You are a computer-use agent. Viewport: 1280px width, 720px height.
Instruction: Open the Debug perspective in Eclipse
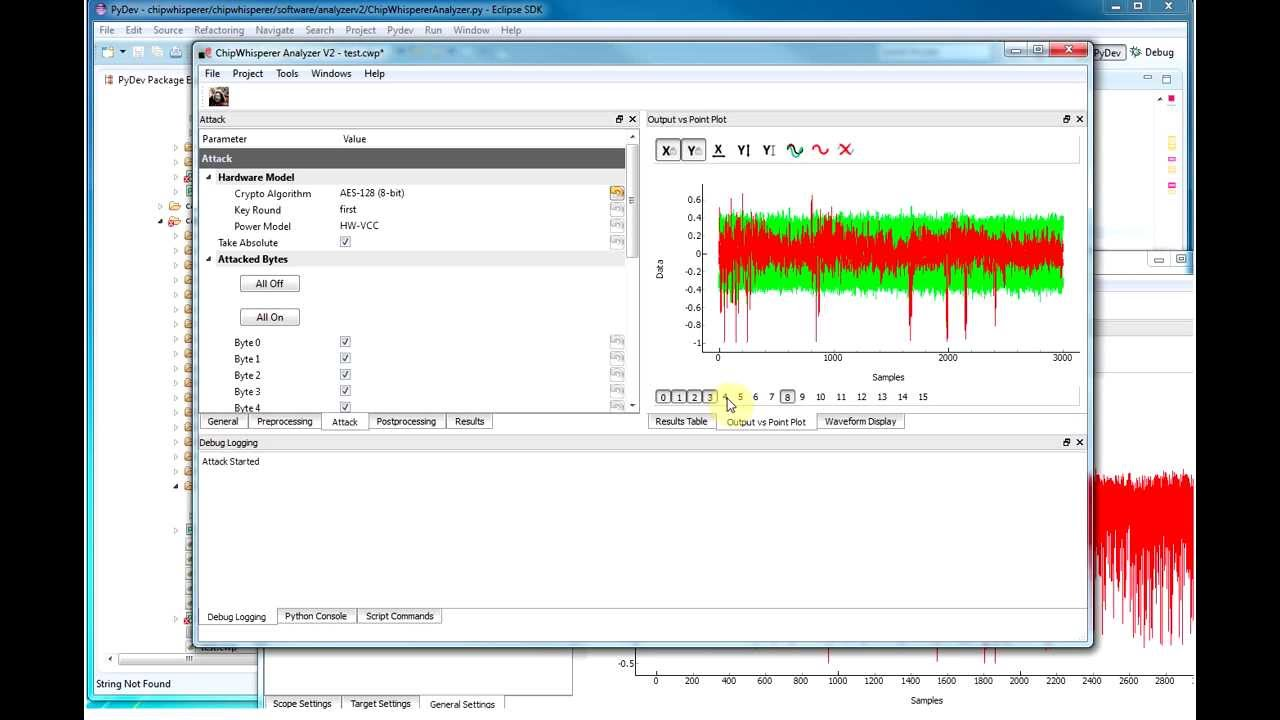tap(1152, 52)
